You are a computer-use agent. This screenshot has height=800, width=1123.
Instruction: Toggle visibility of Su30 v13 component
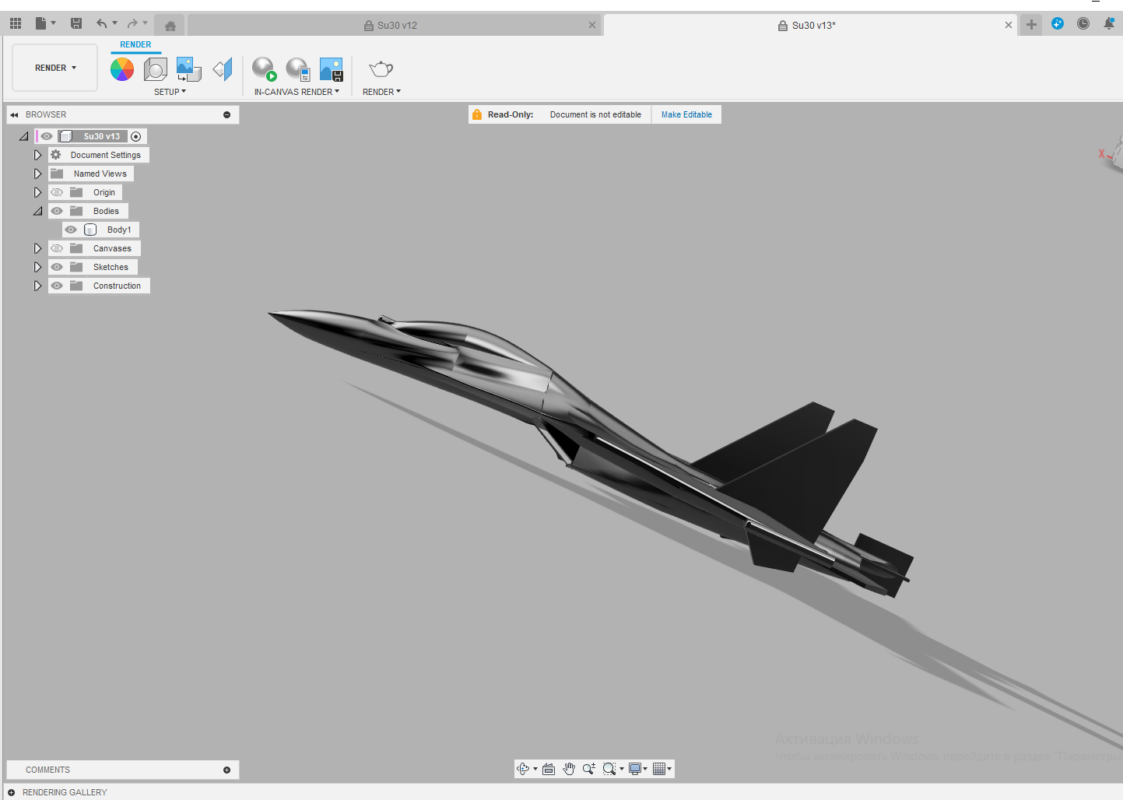47,136
